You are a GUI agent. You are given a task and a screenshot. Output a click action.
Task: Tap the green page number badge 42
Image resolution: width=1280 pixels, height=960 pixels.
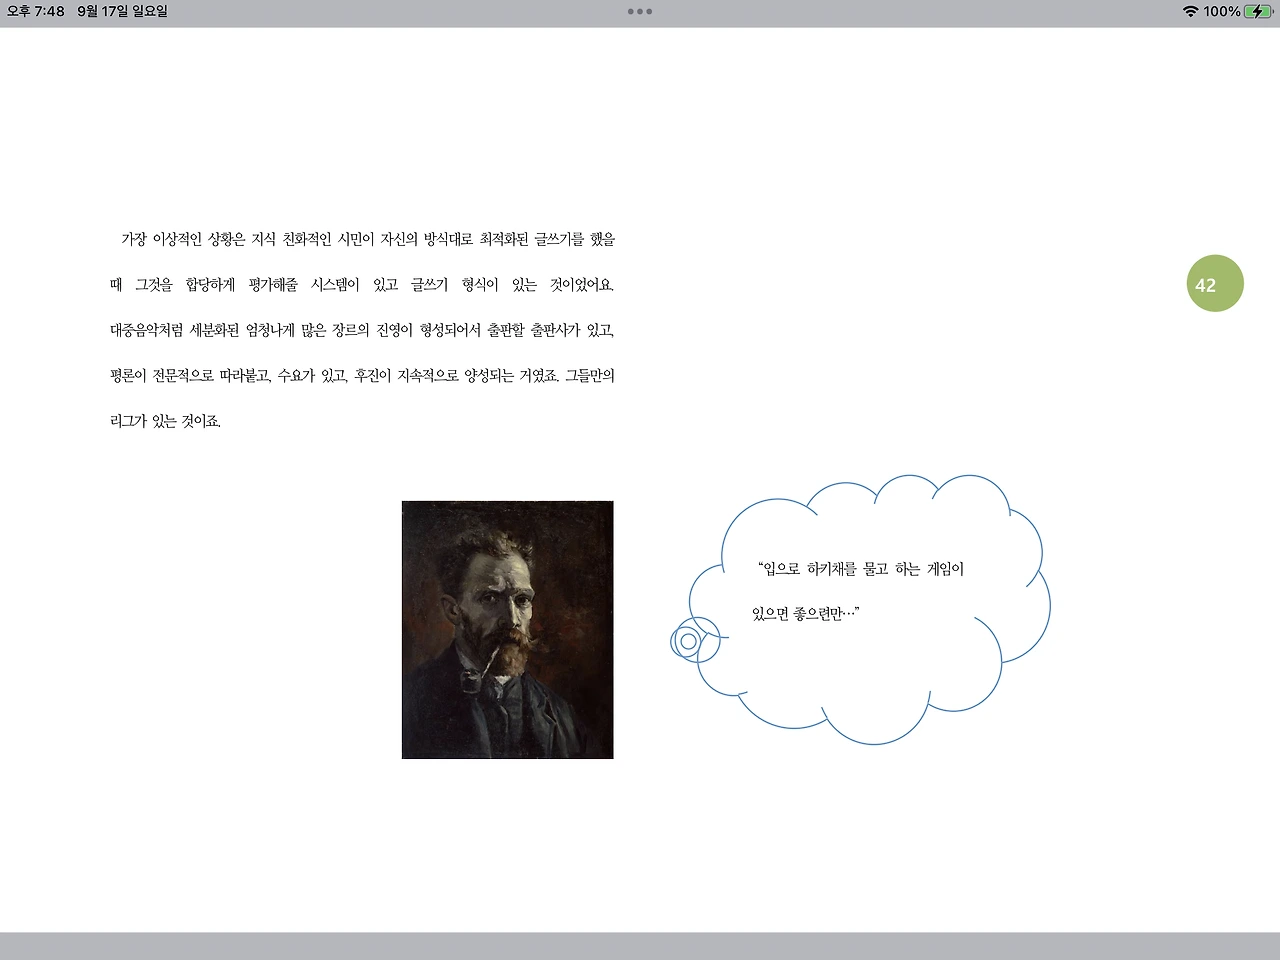click(x=1215, y=284)
